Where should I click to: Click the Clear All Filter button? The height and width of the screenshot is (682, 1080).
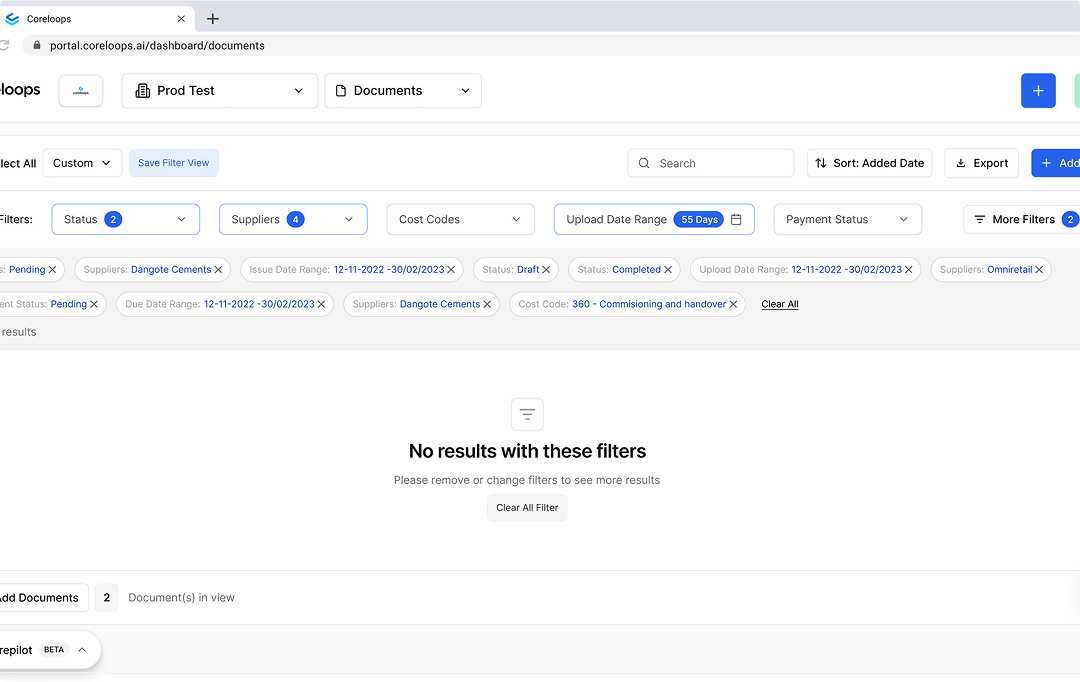coord(527,508)
